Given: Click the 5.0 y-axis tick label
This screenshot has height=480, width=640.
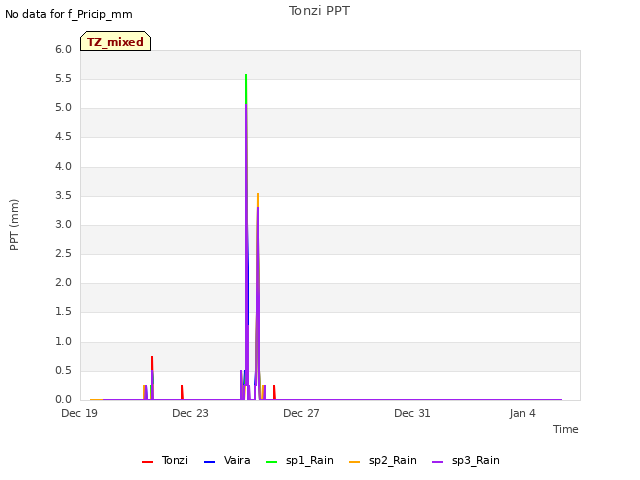Looking at the screenshot, I should tap(63, 108).
